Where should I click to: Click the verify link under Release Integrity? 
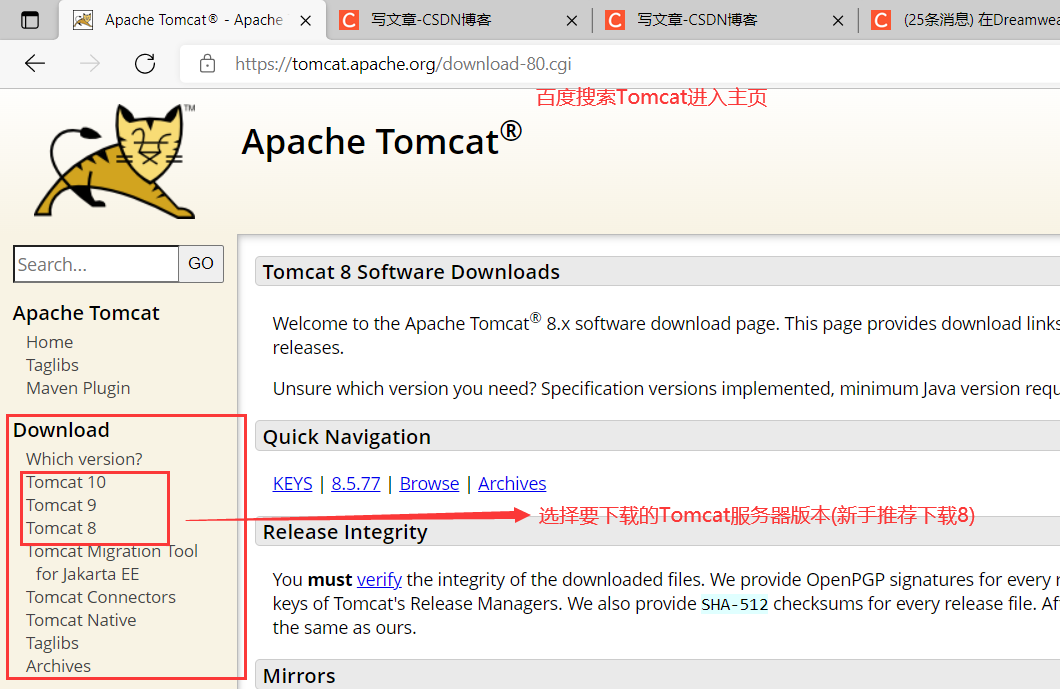379,579
